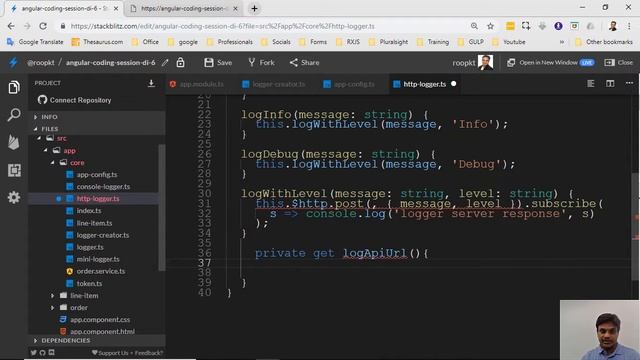Place cursor on code line 37
The width and height of the screenshot is (640, 360).
pyautogui.click(x=429, y=263)
